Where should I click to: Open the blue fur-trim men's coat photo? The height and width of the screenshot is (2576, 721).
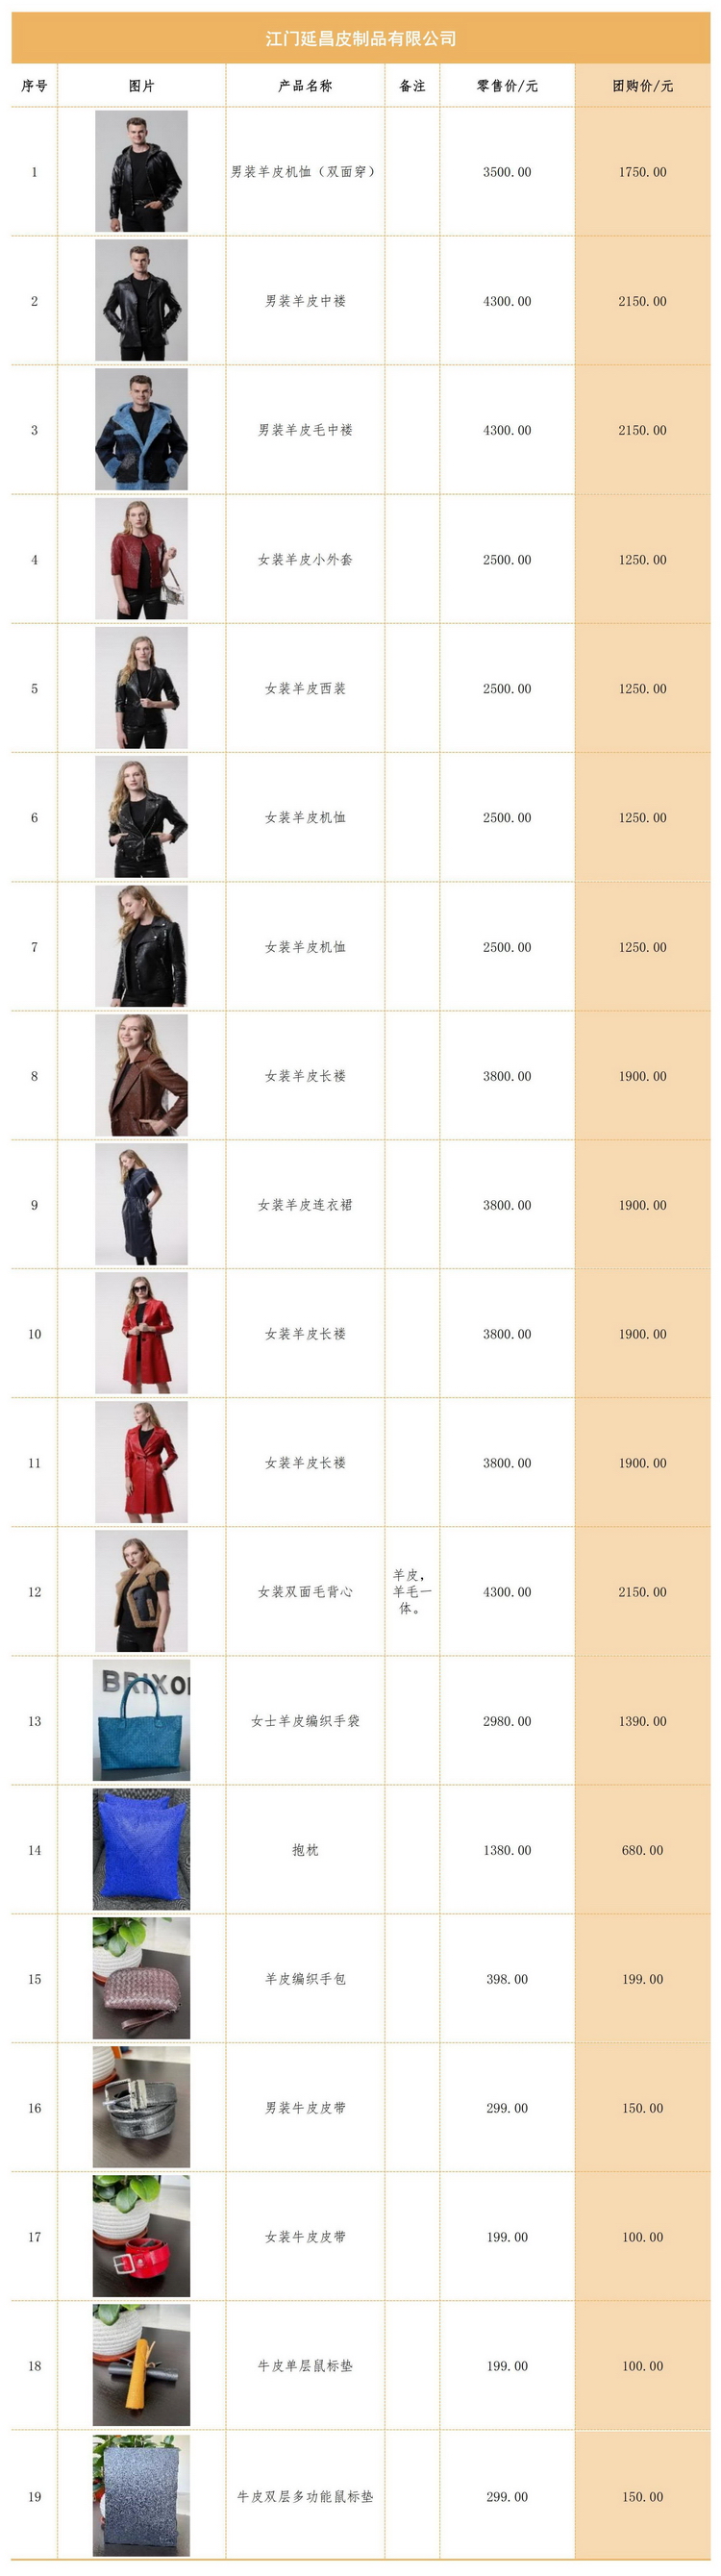coord(141,429)
